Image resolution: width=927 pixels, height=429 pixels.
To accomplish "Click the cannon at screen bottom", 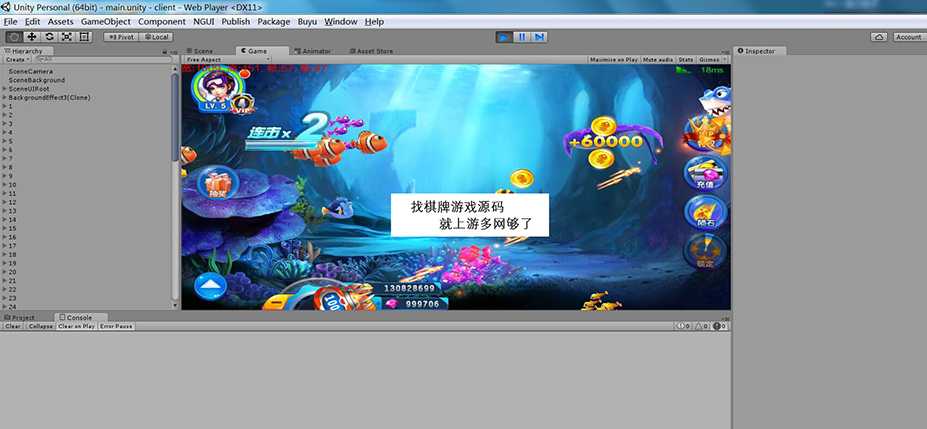I will [x=345, y=297].
